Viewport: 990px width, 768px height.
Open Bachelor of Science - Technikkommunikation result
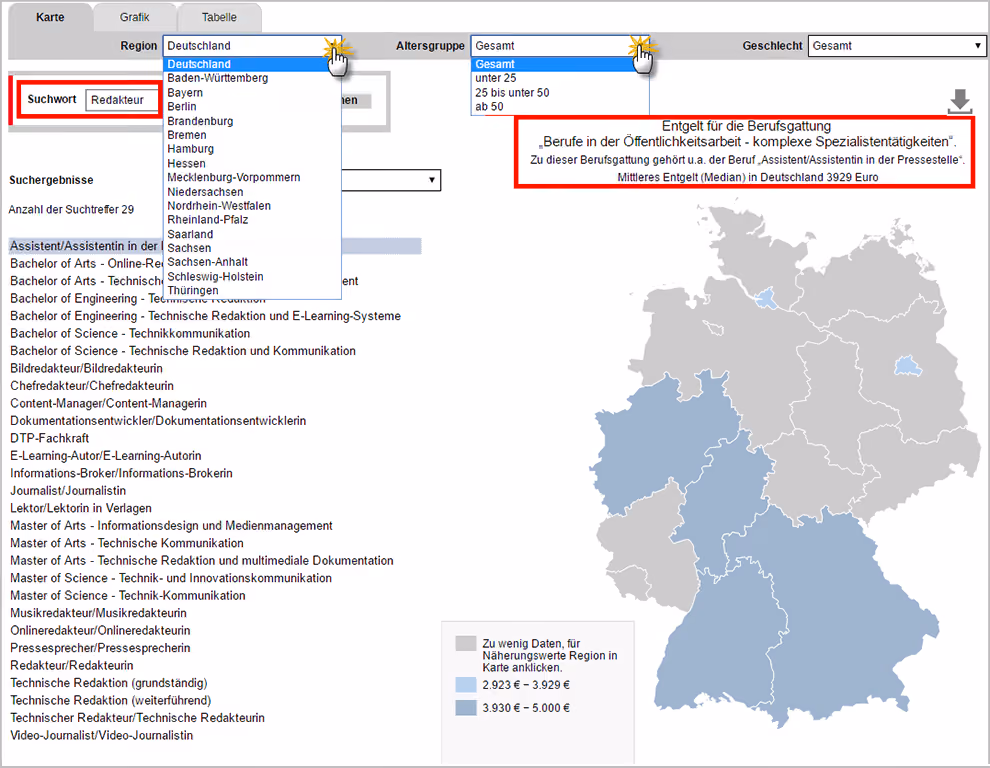pos(130,333)
